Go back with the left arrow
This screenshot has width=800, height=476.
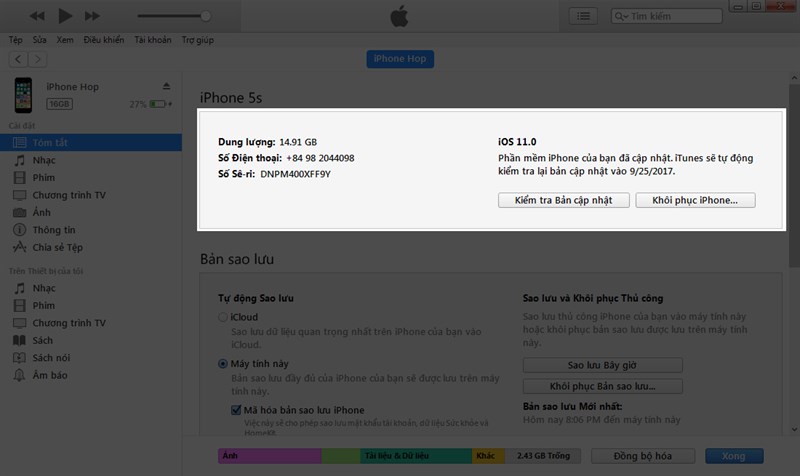(x=18, y=59)
